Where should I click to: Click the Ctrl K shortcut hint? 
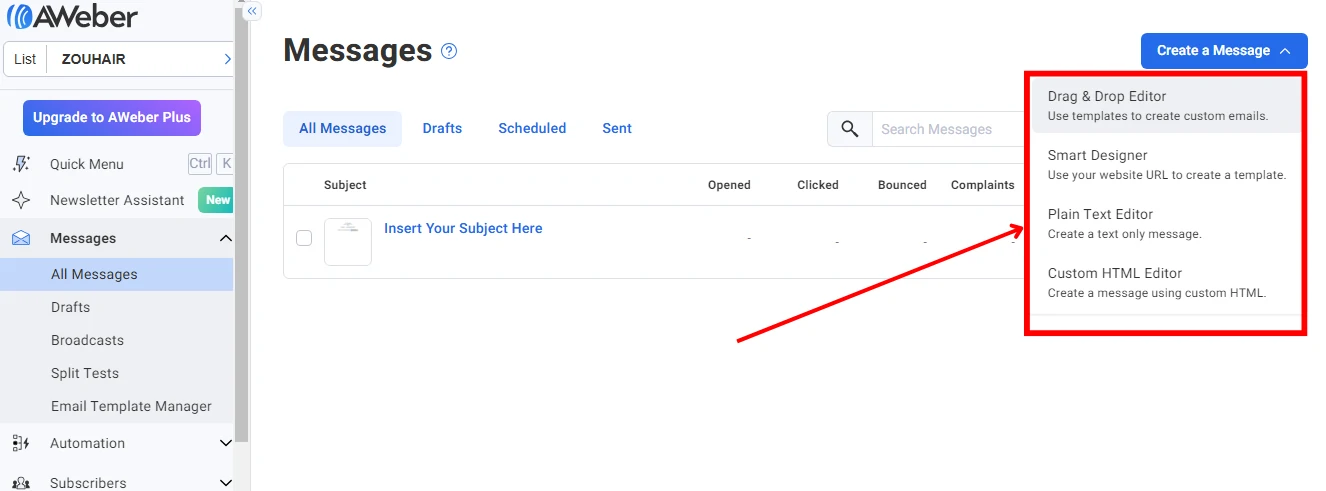point(211,164)
